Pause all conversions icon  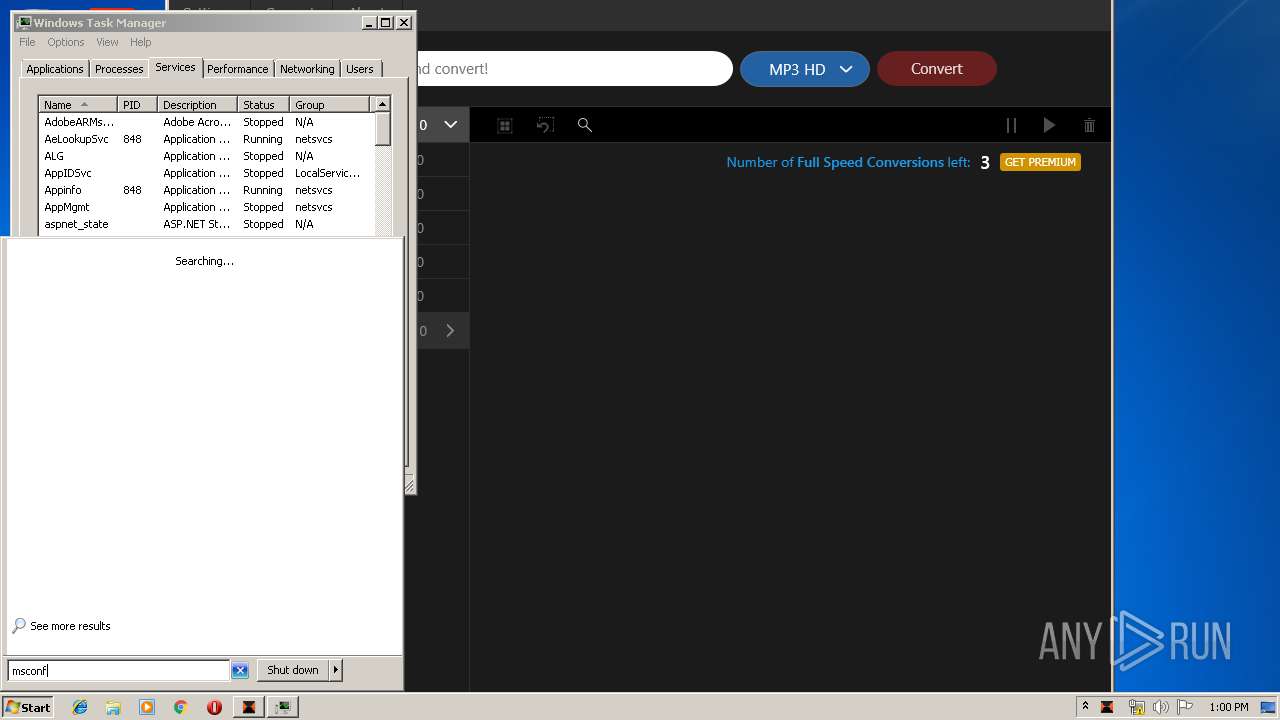1011,125
